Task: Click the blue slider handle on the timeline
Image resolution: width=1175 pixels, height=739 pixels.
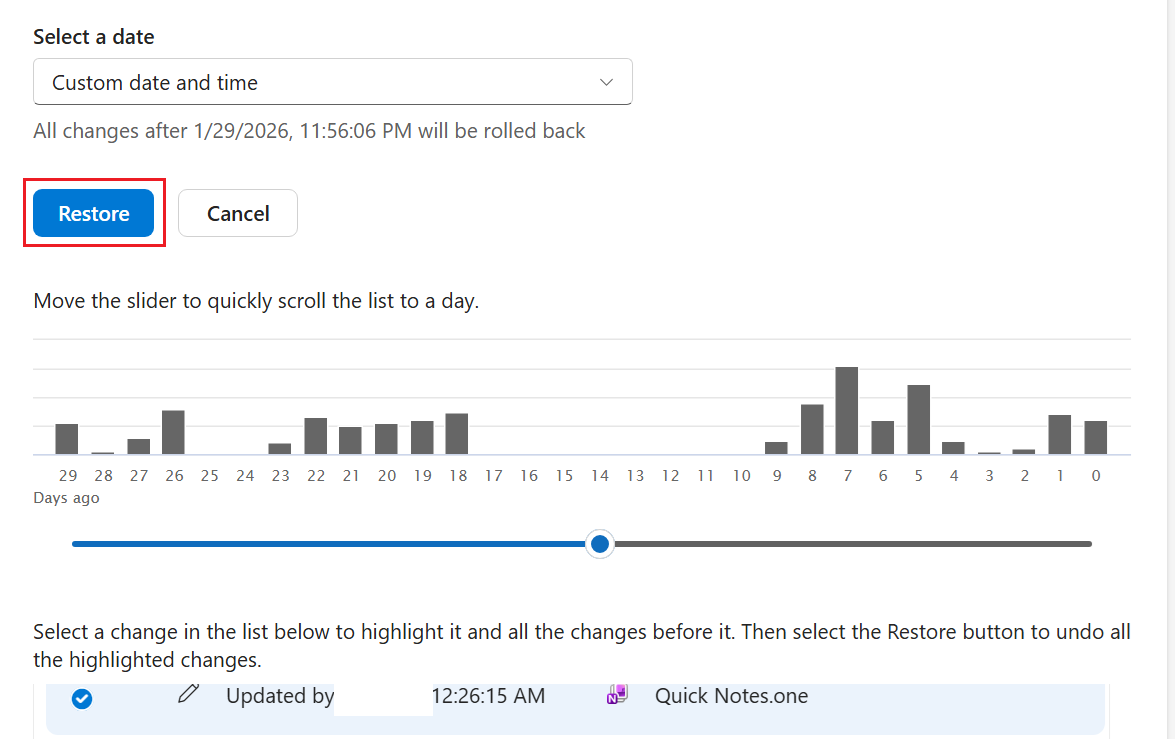Action: pyautogui.click(x=599, y=544)
